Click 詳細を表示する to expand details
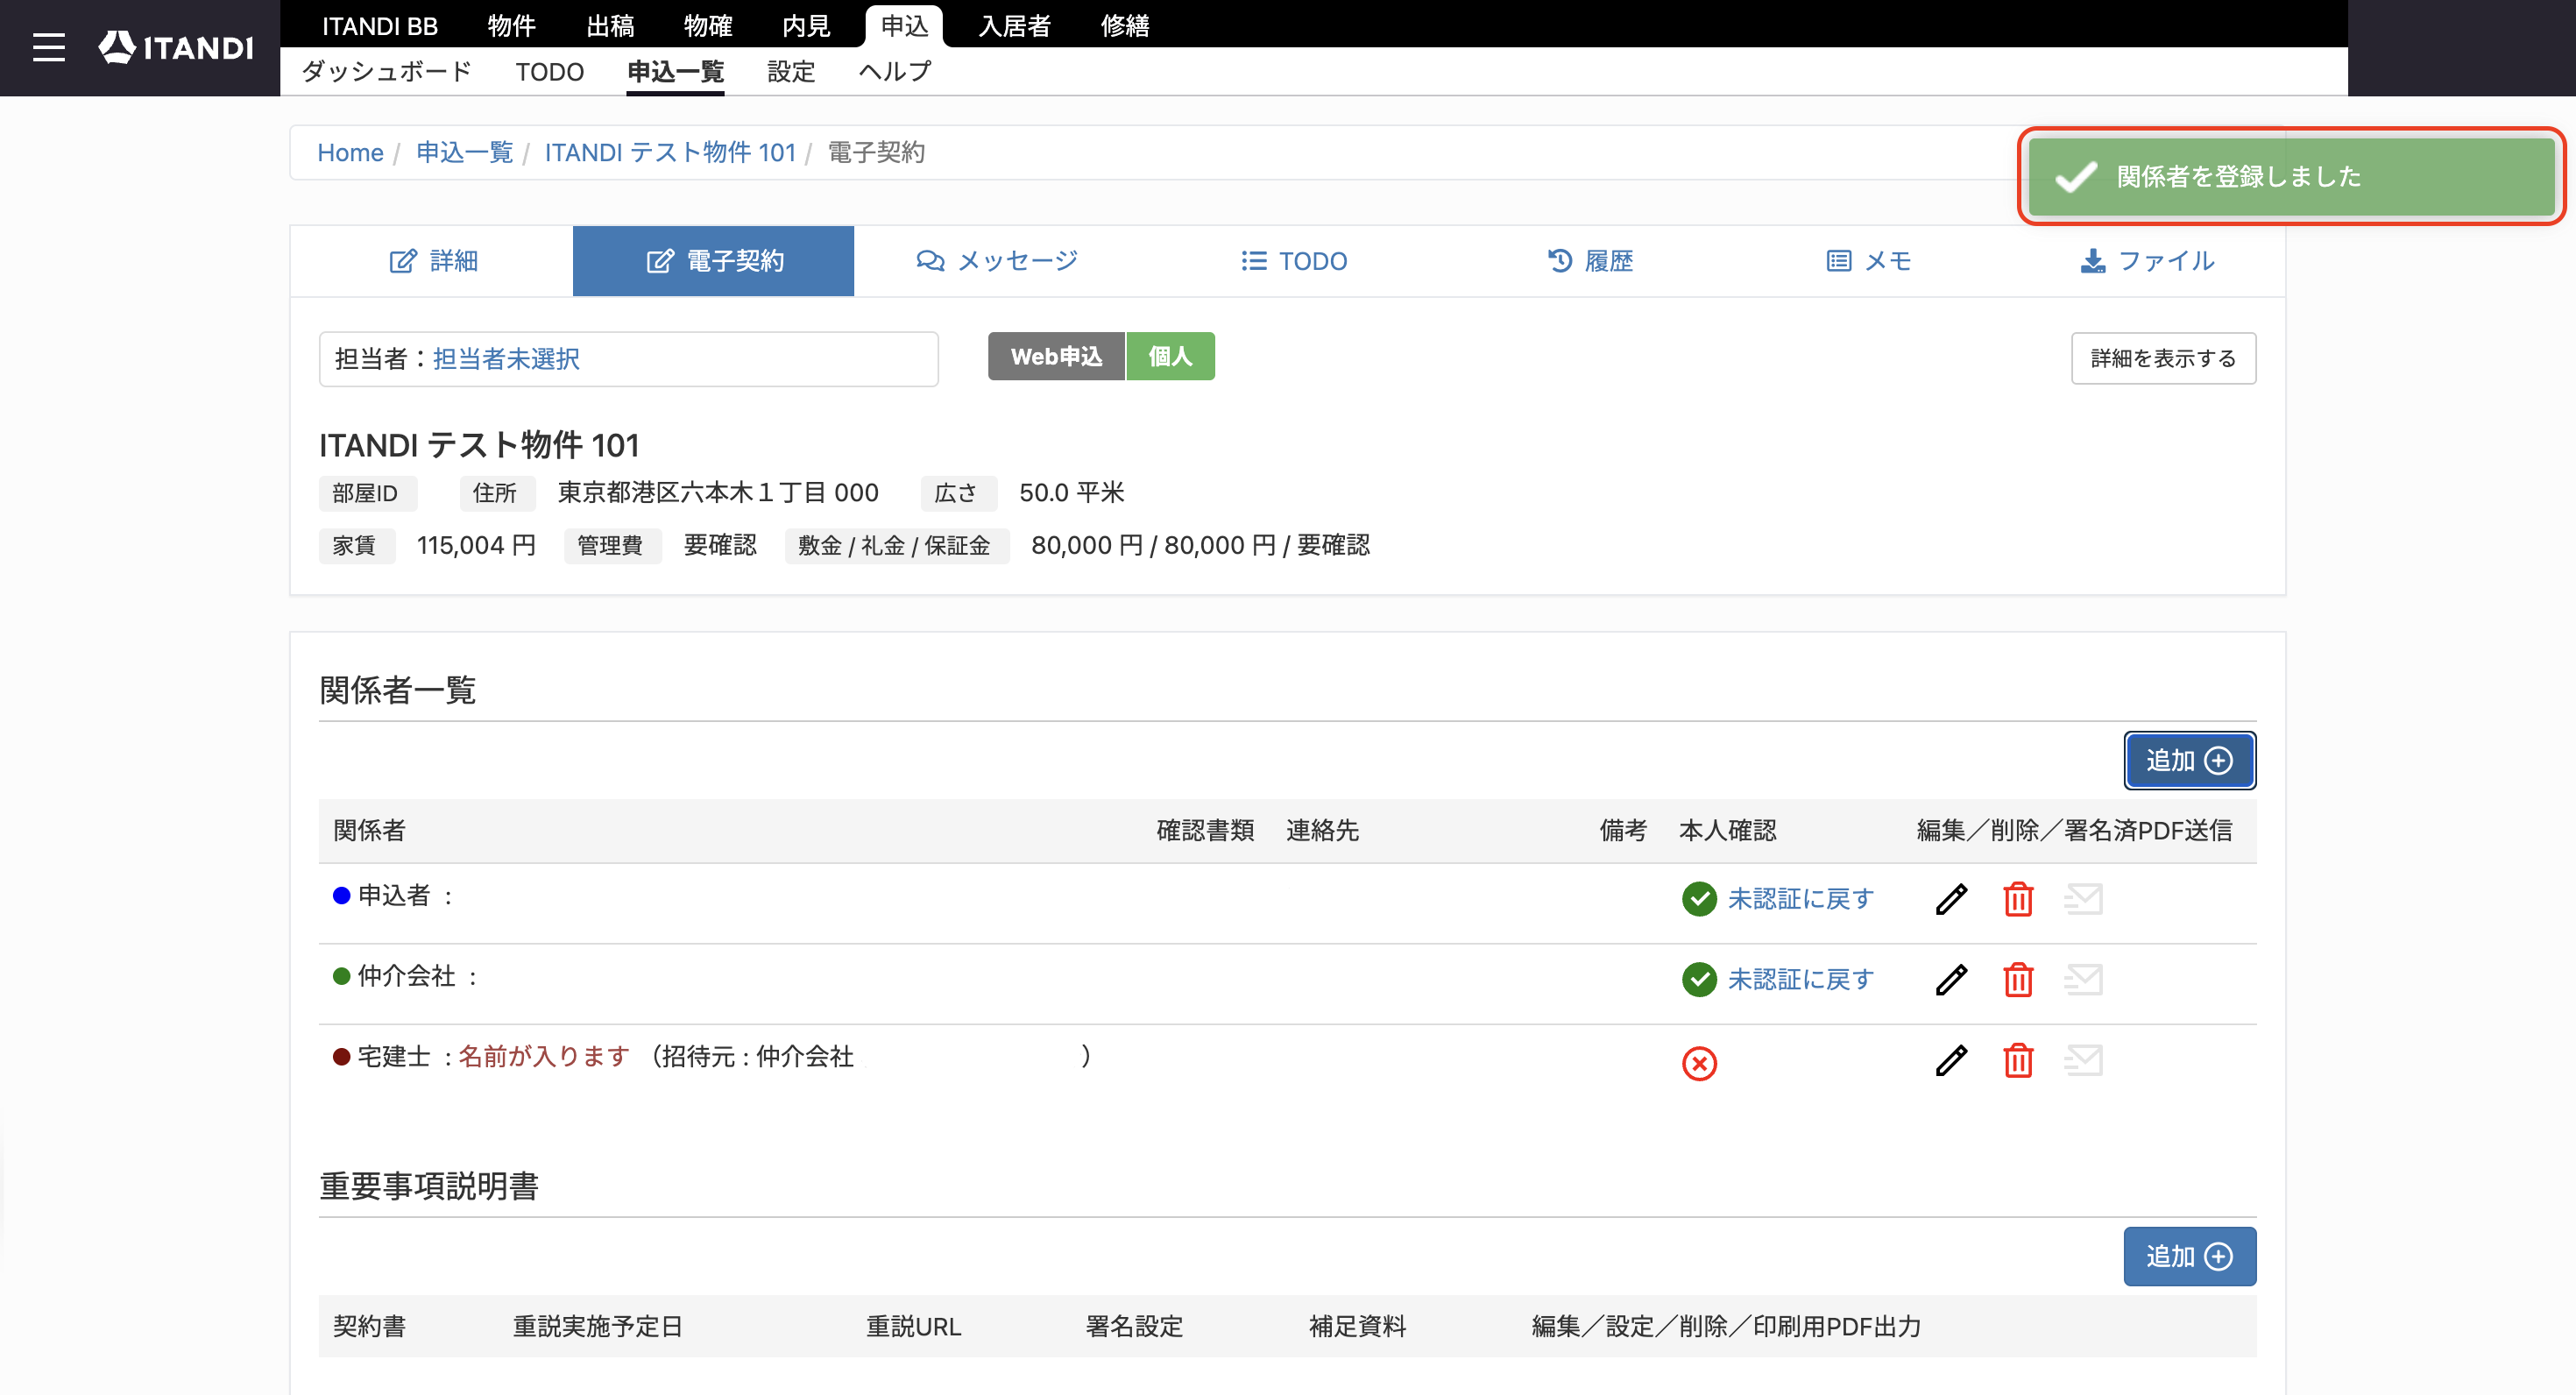 2163,358
